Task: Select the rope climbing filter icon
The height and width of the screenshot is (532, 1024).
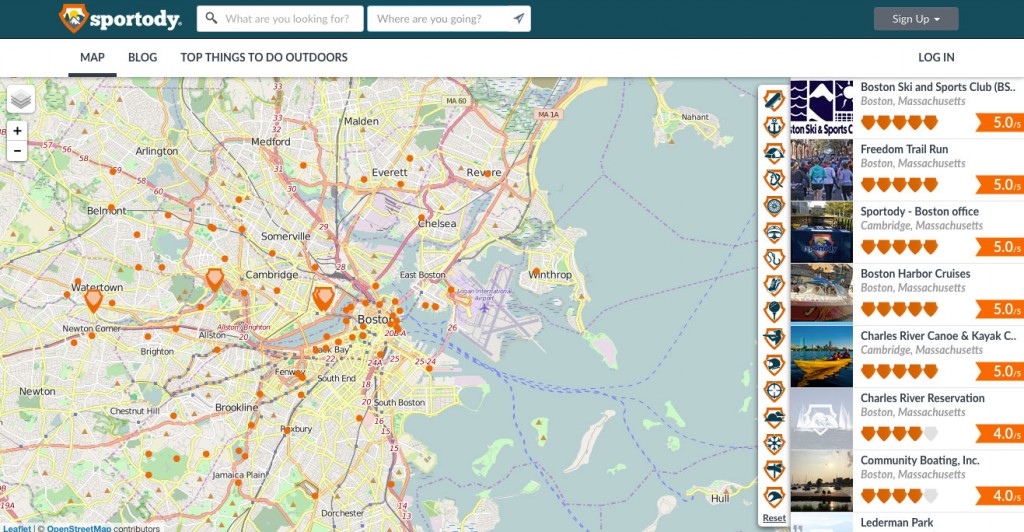Action: pyautogui.click(x=774, y=179)
